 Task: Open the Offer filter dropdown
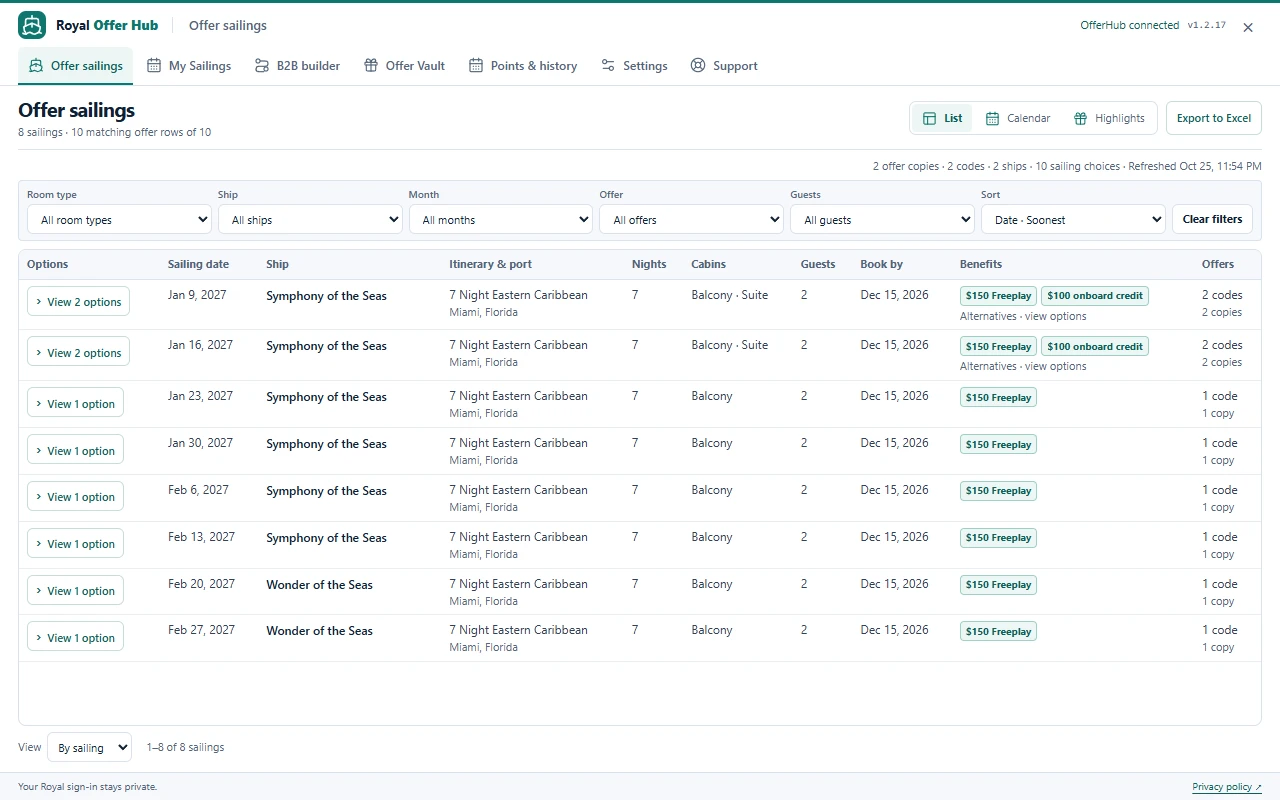click(x=691, y=220)
